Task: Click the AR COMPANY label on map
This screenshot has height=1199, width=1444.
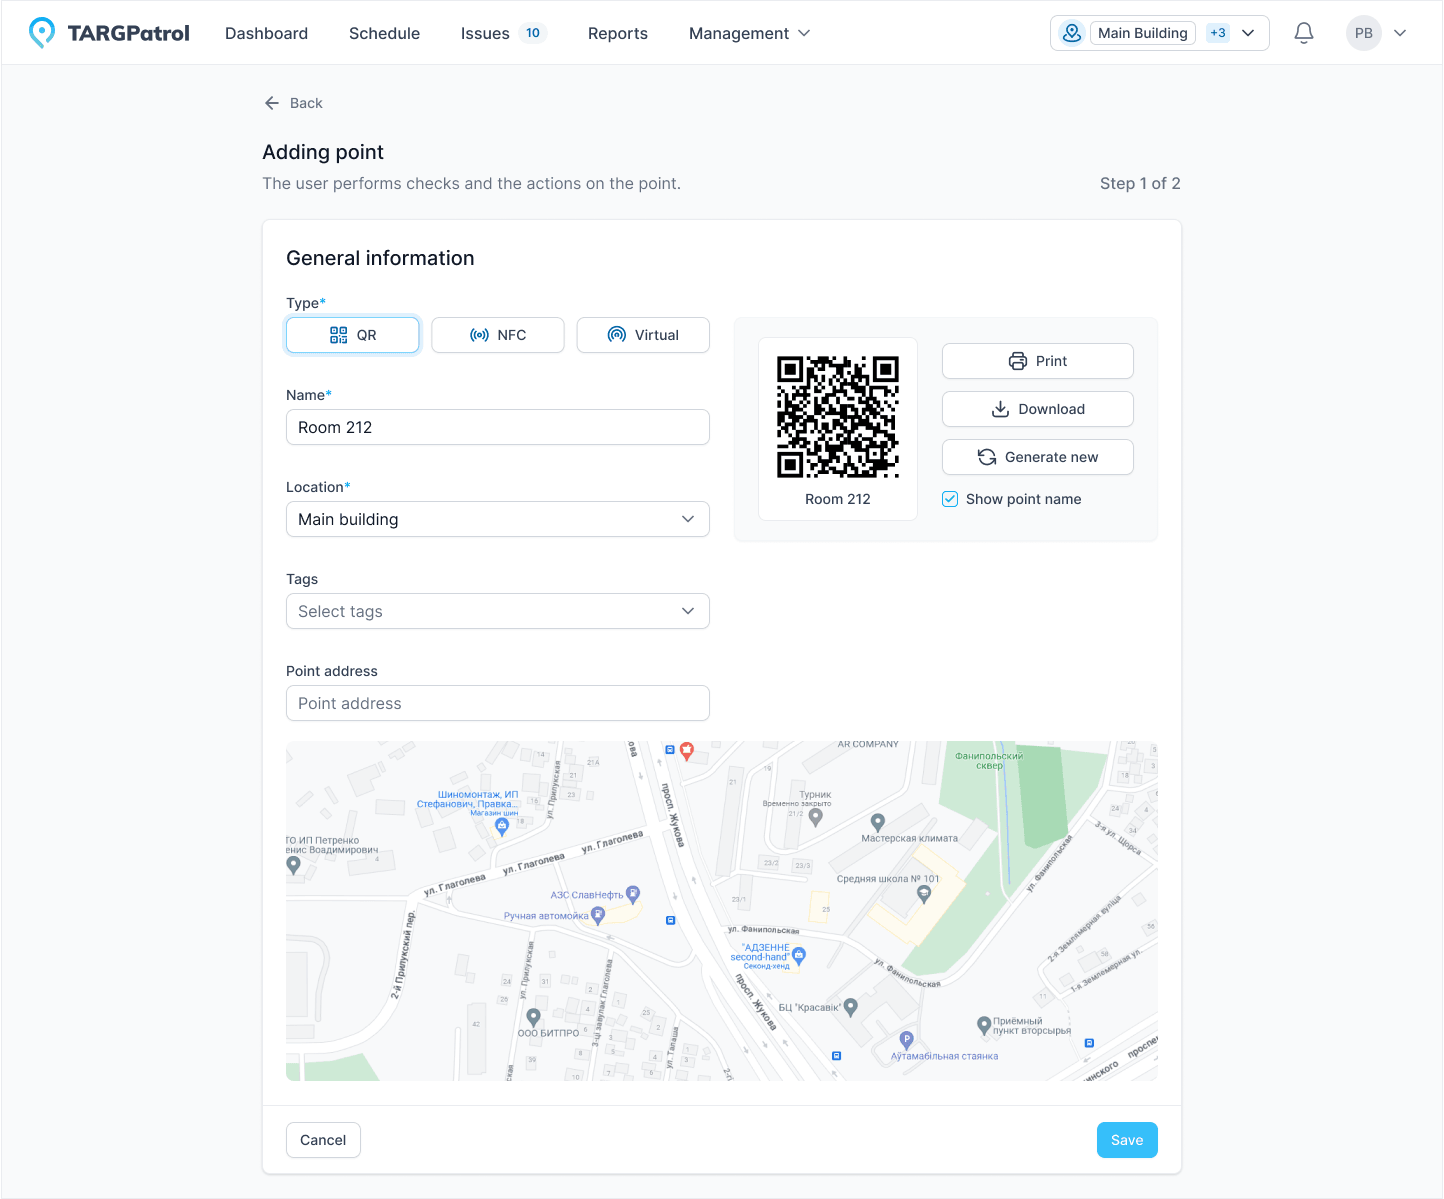Action: pyautogui.click(x=868, y=744)
